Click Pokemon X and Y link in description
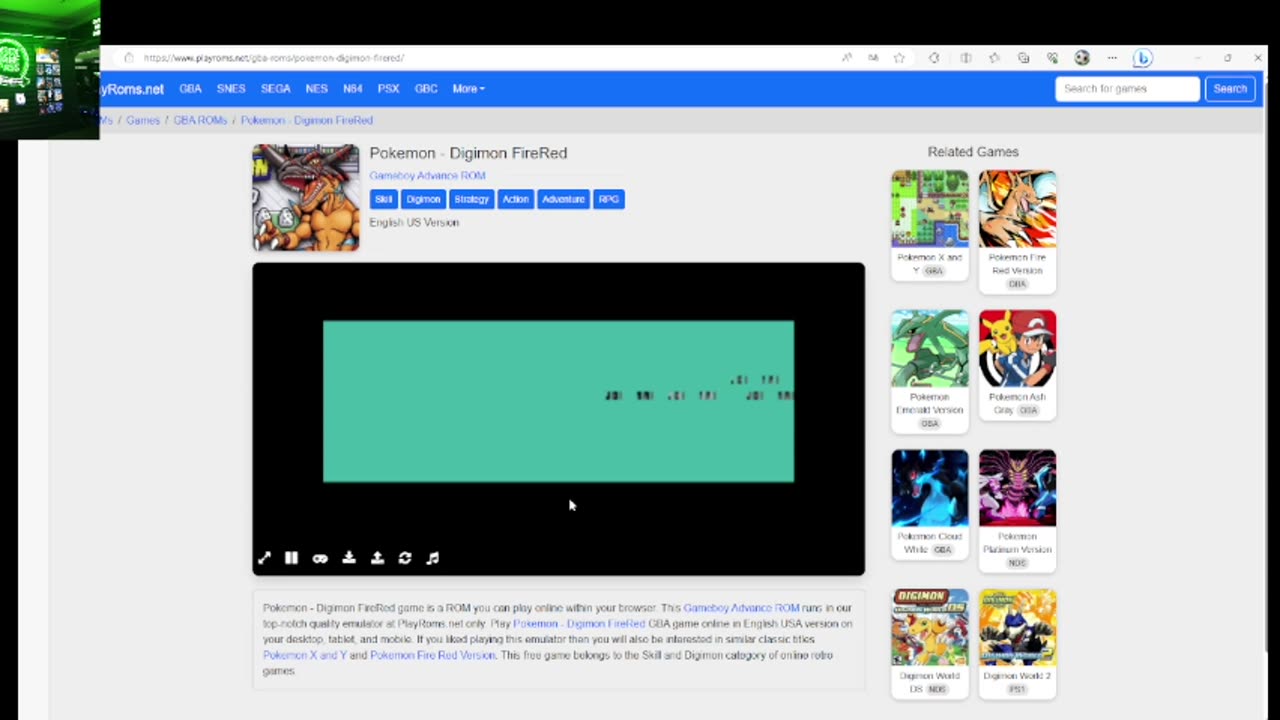 (x=305, y=655)
